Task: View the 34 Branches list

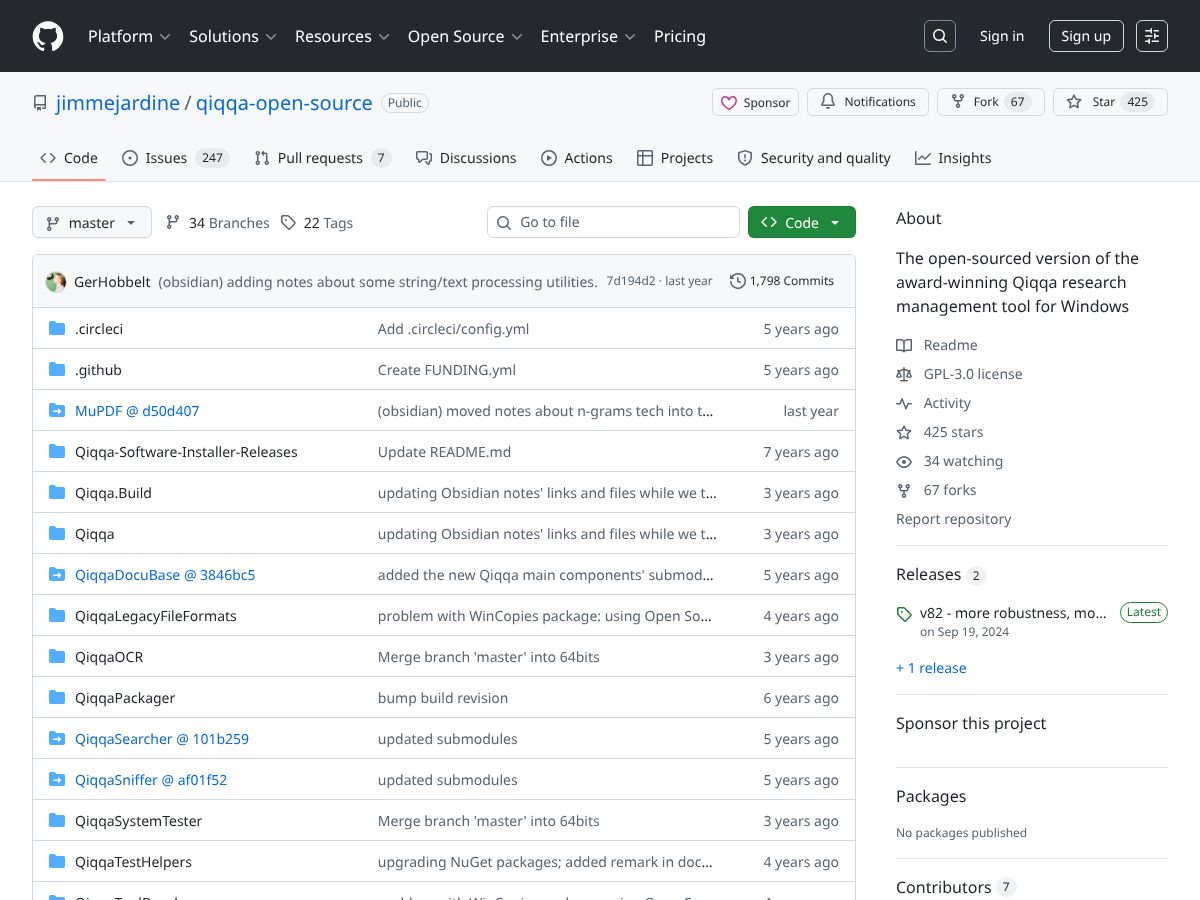Action: pos(218,223)
